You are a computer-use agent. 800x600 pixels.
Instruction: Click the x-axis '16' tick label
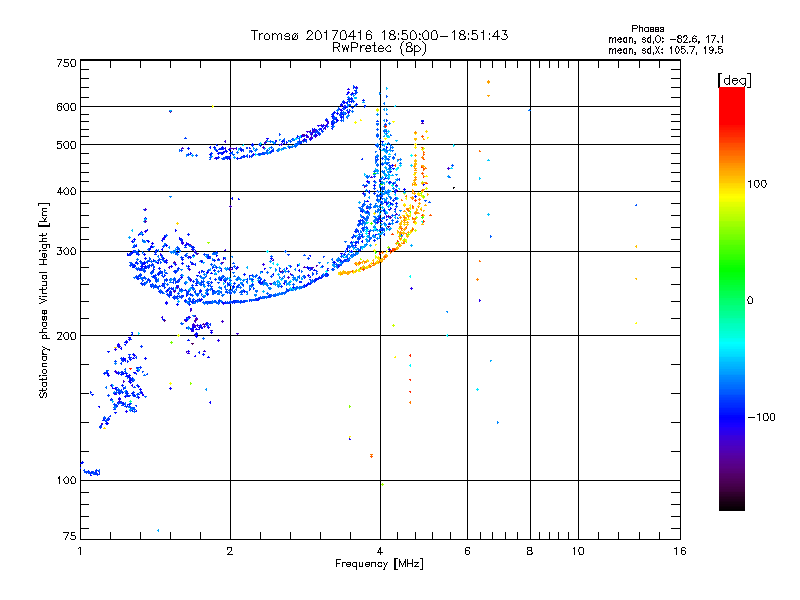(680, 551)
